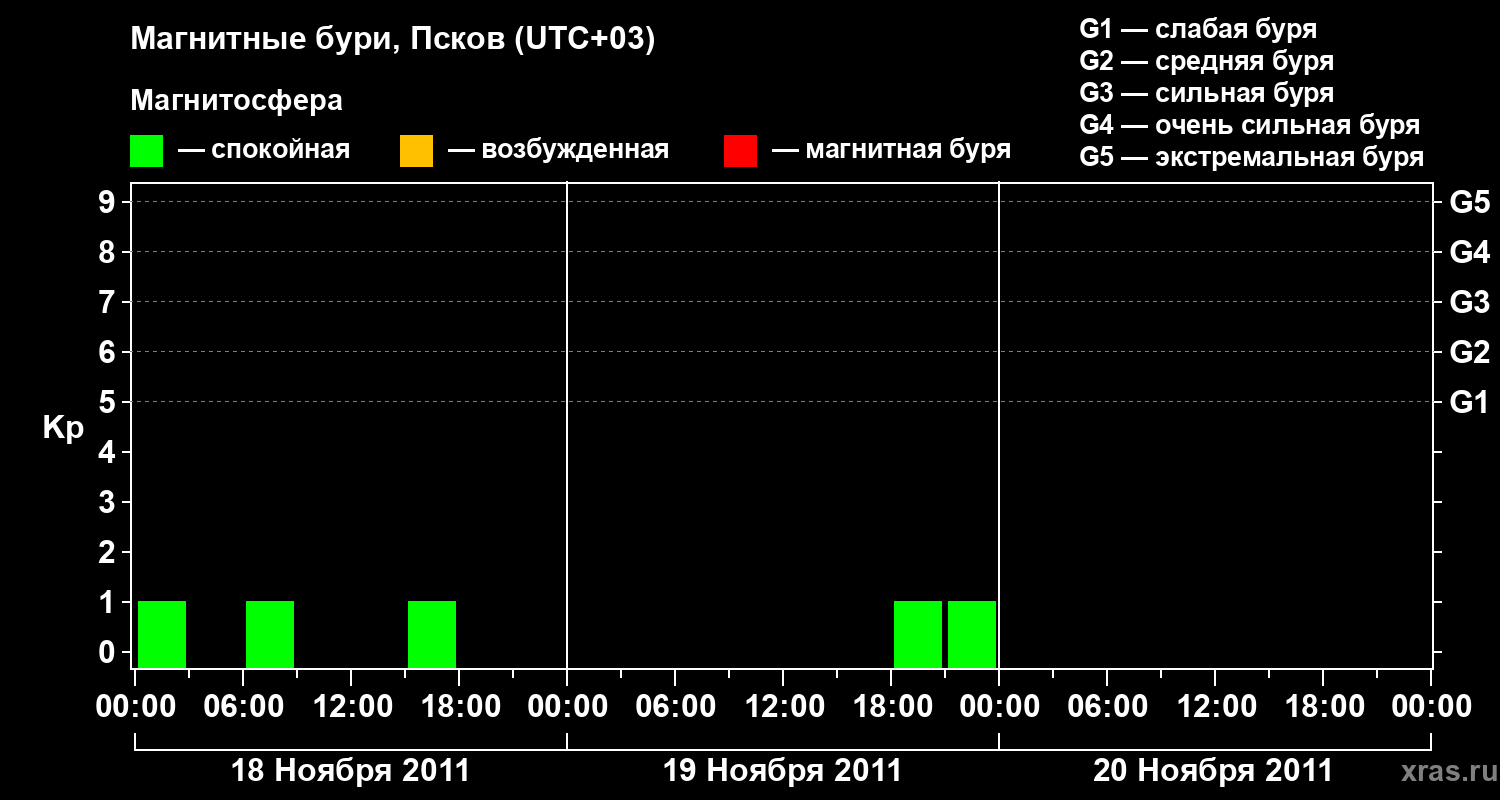Select 'G3 — сильная буря' legend line
1500x800 pixels.
point(1207,93)
